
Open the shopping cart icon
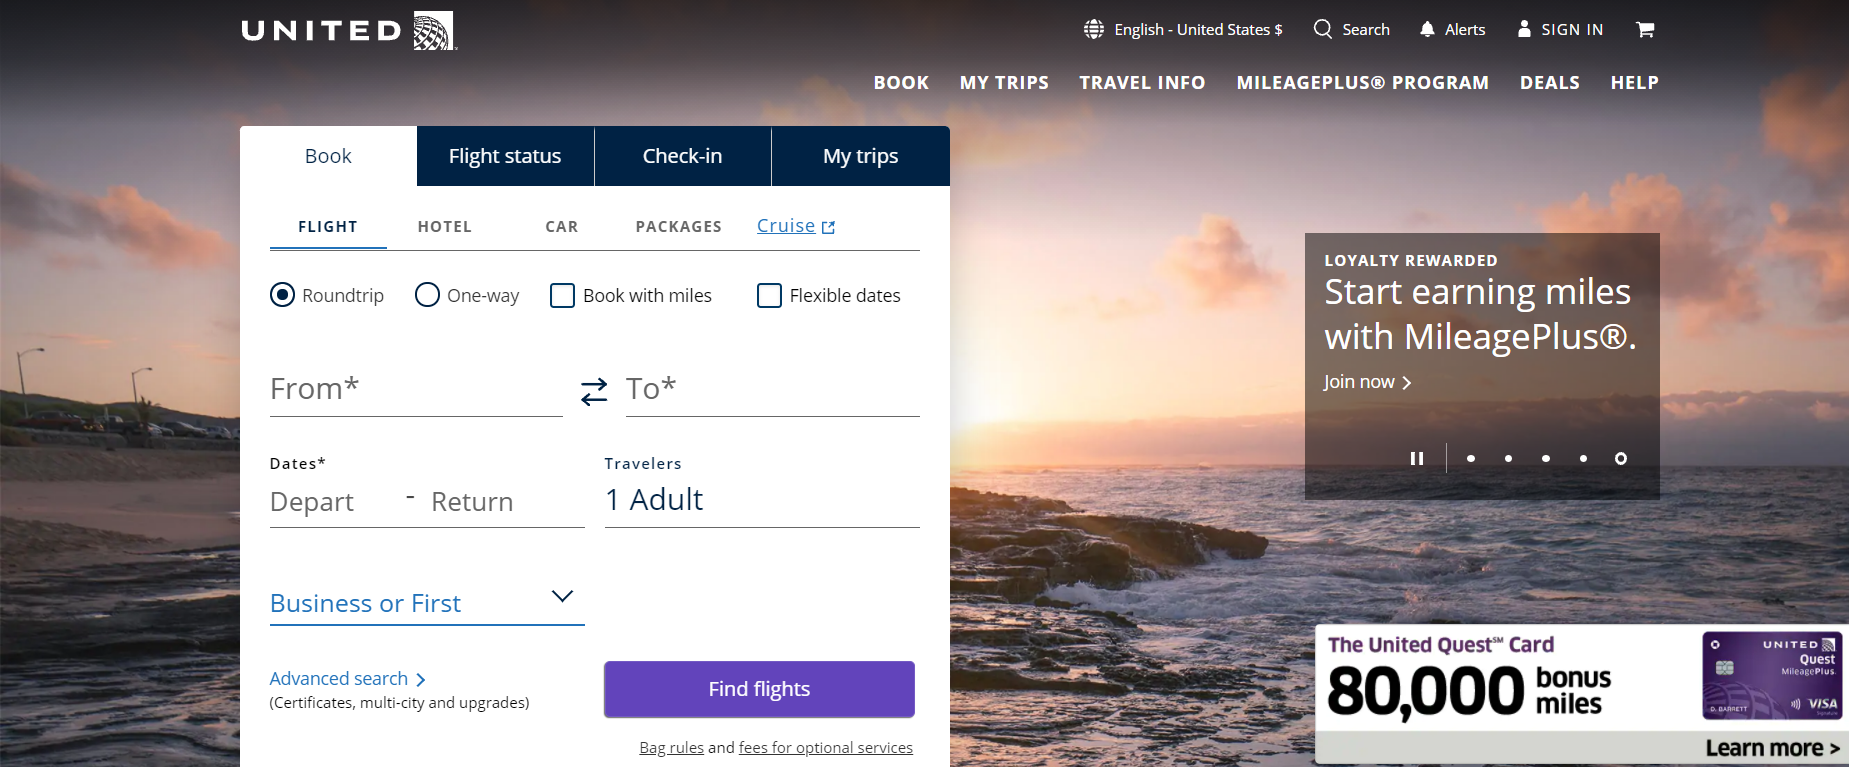(1645, 29)
